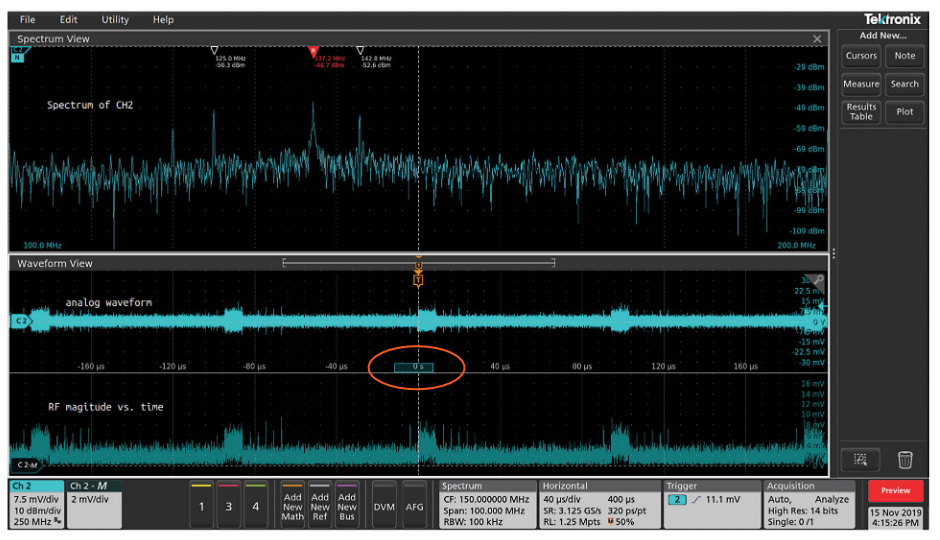This screenshot has width=940, height=540.
Task: Click the Waveform View title
Action: [55, 263]
